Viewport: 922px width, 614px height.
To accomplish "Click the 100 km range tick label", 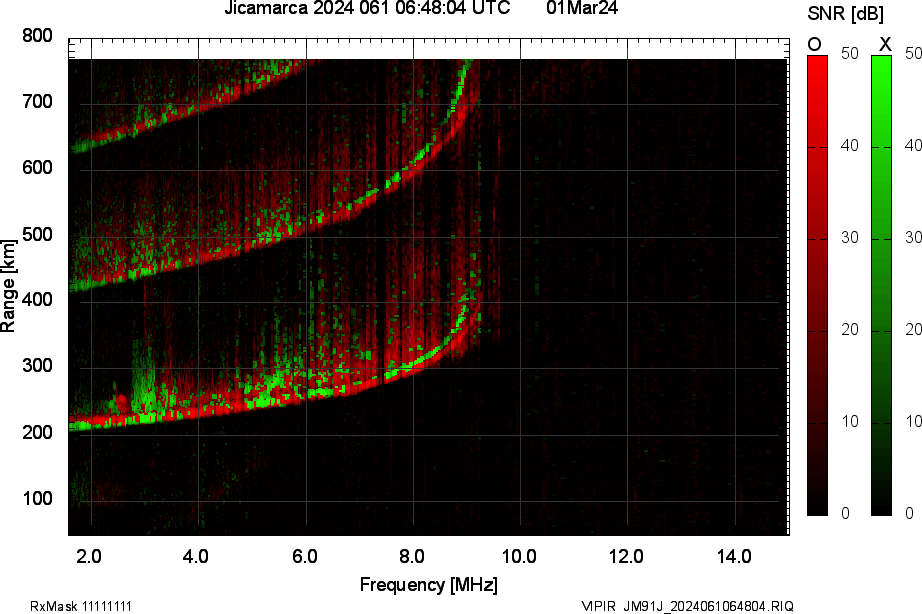I will (37, 499).
